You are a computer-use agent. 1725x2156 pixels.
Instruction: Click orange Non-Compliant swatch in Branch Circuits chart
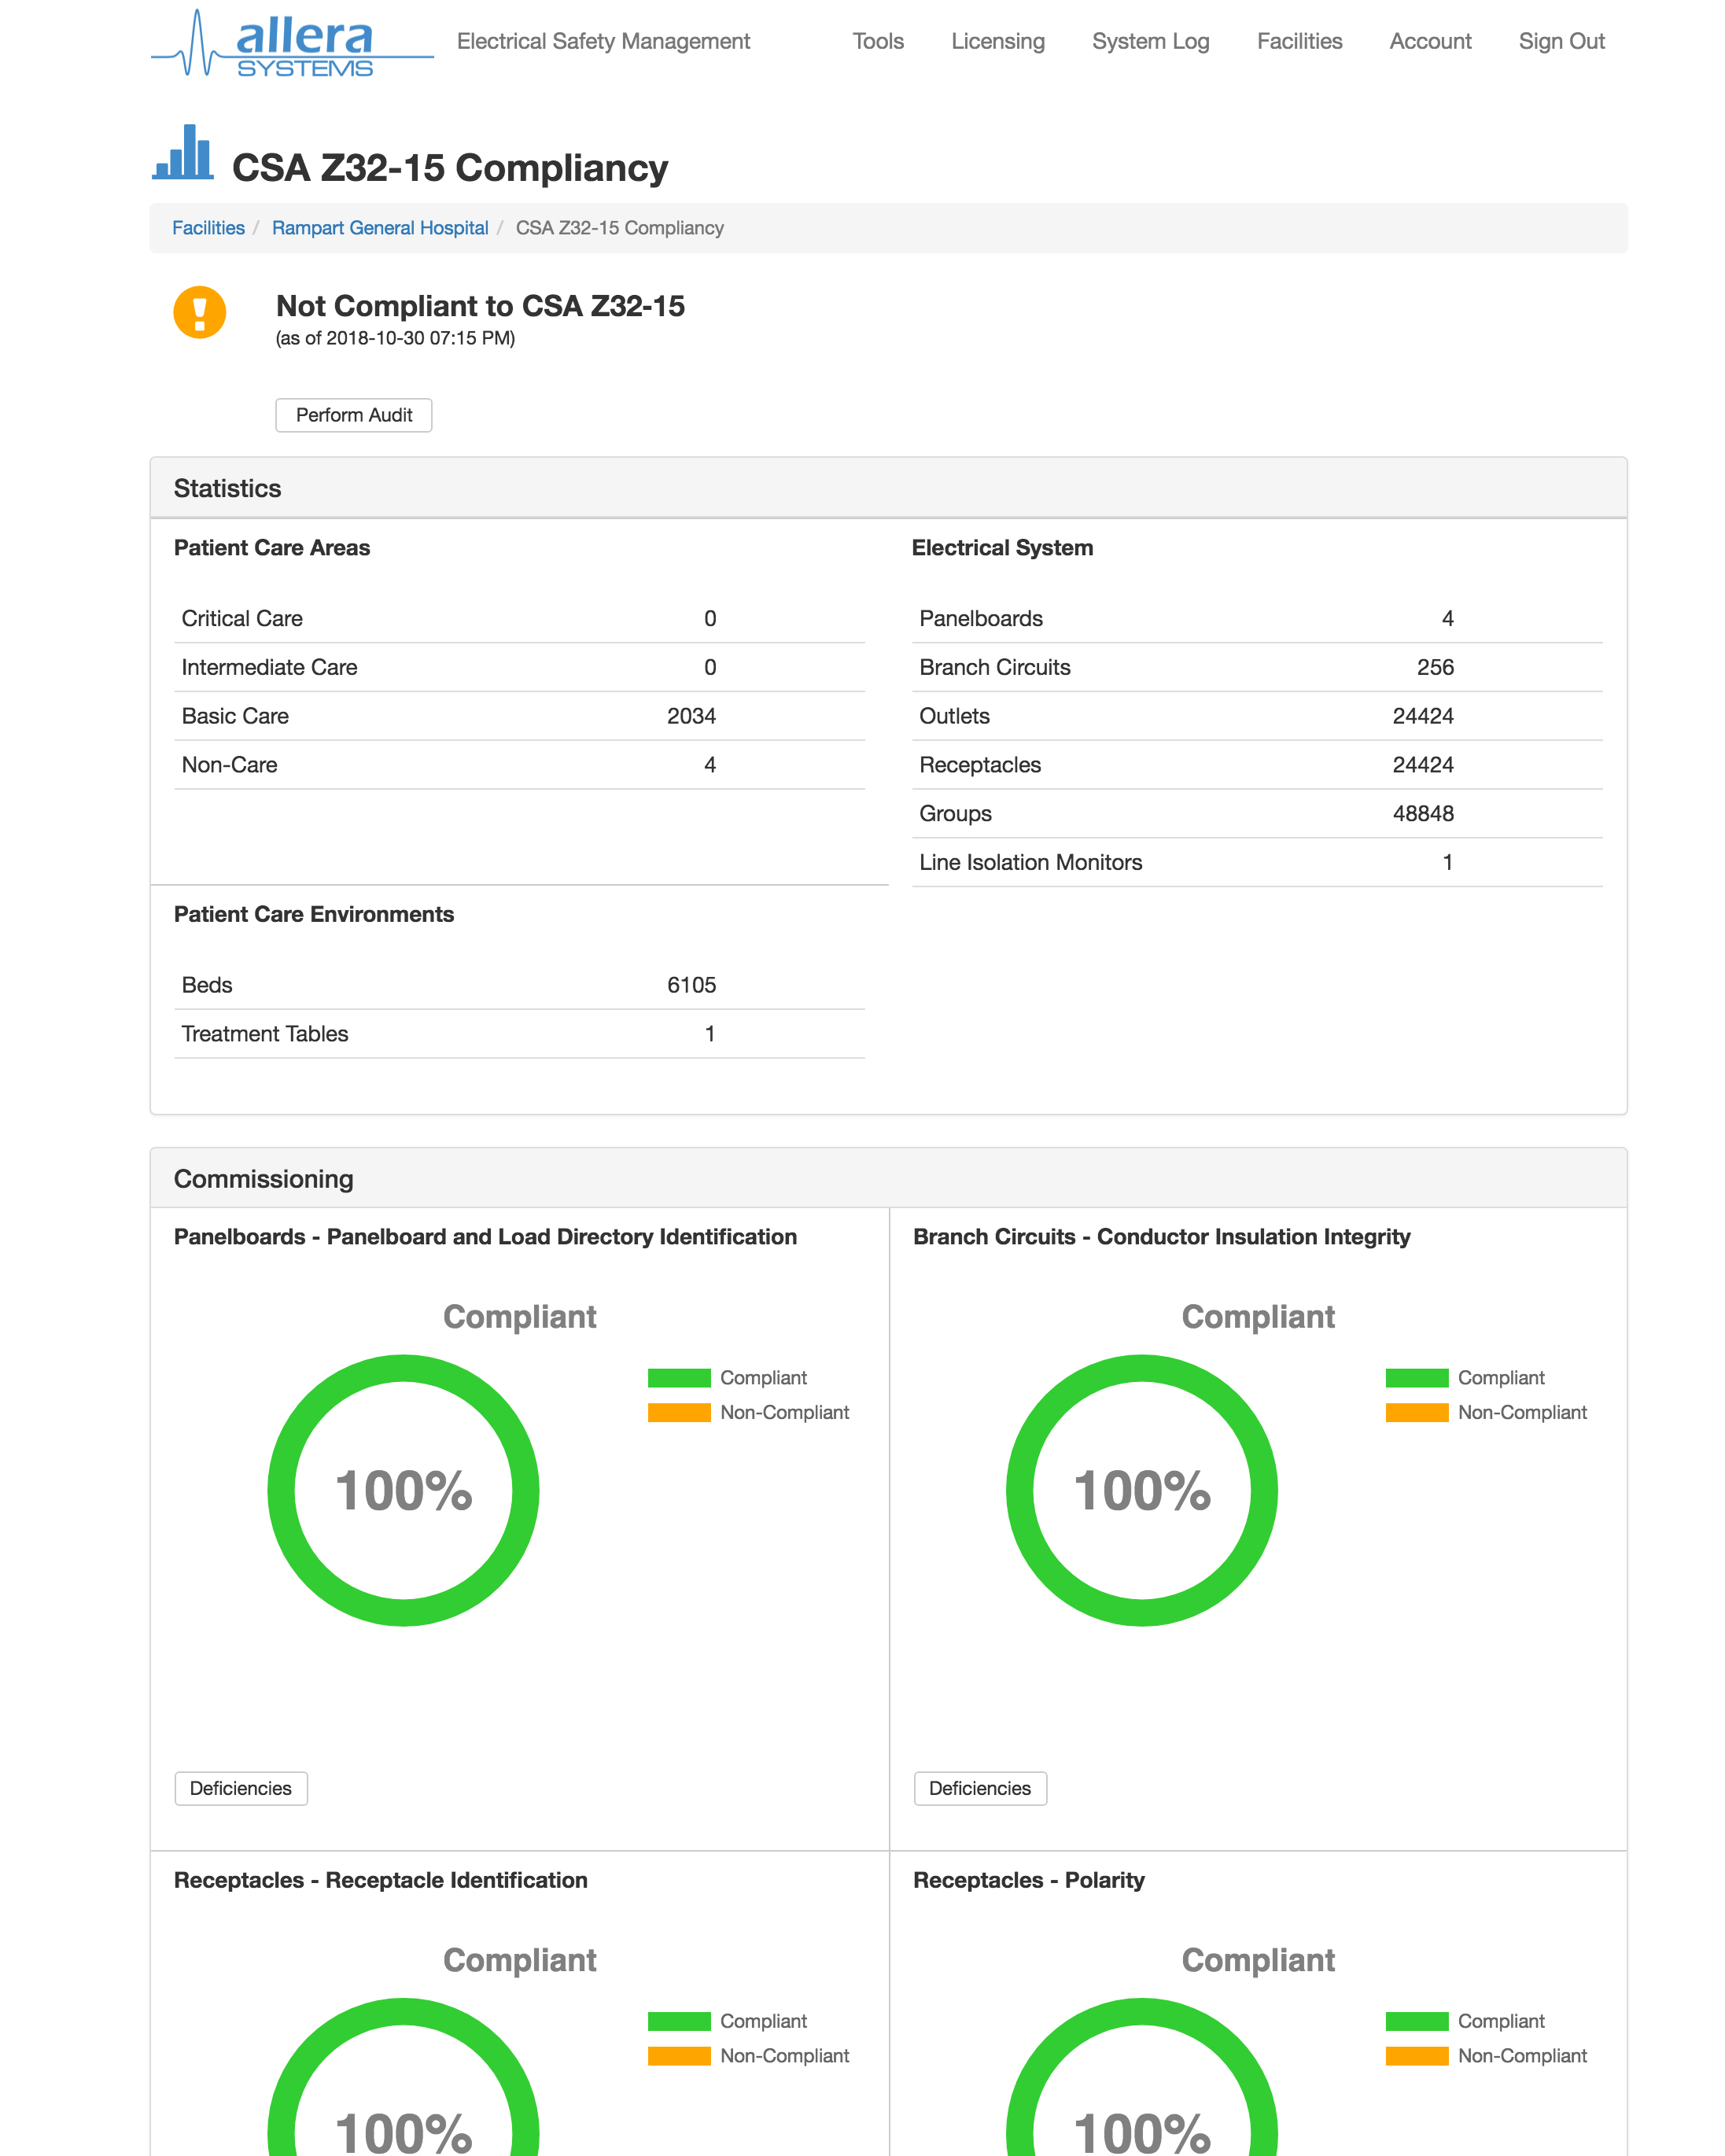[1417, 1412]
